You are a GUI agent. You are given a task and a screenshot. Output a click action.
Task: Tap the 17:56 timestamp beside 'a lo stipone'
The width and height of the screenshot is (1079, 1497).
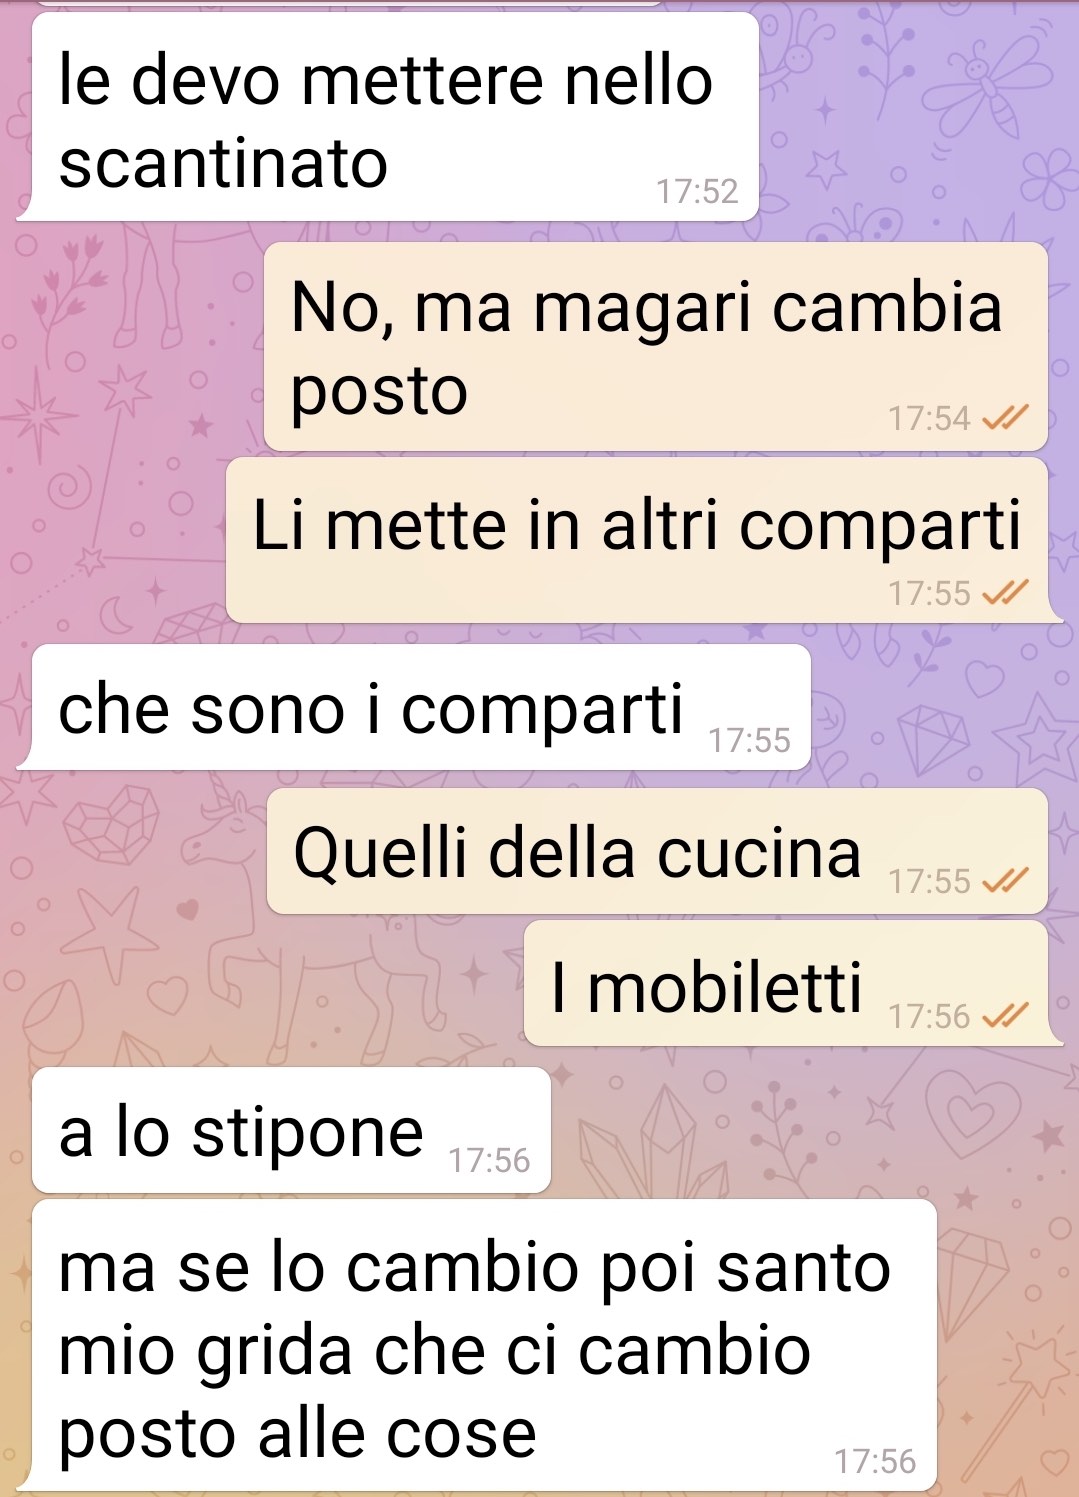pos(489,1161)
